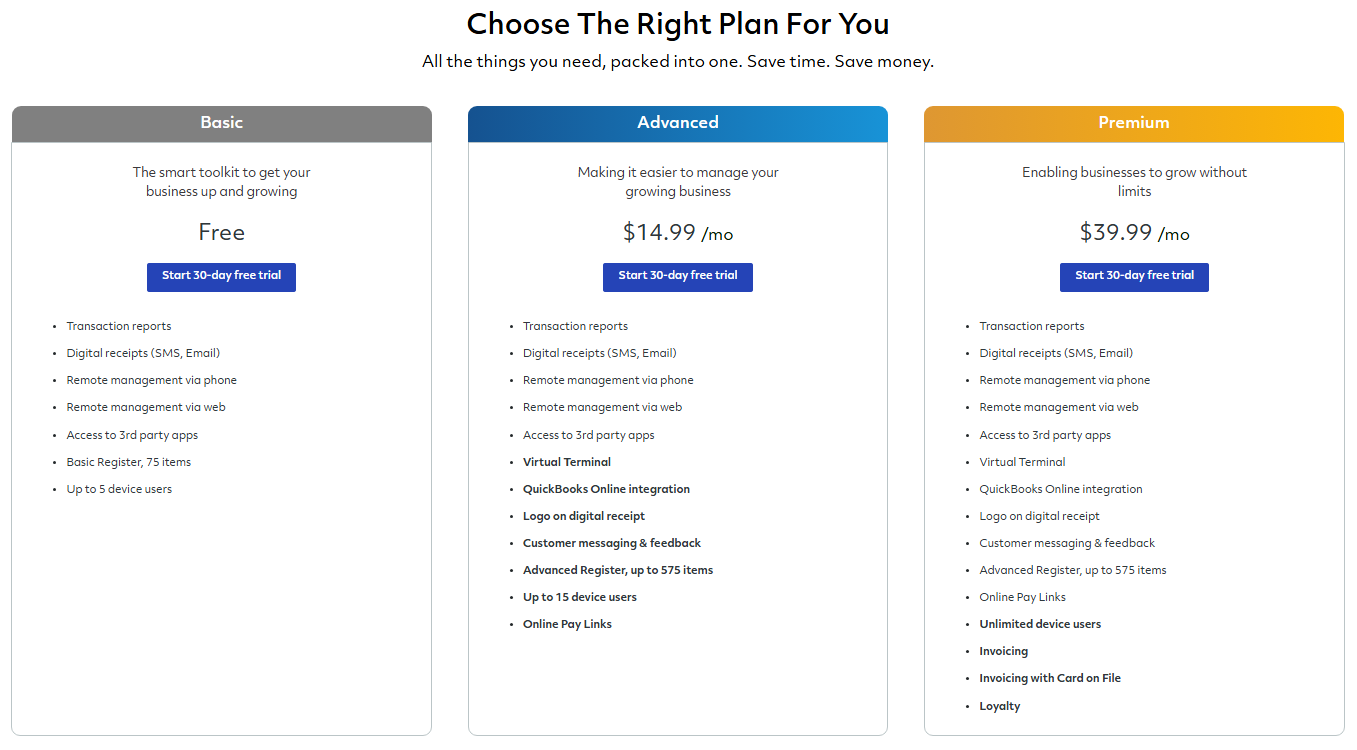The height and width of the screenshot is (750, 1357).
Task: Click 'Unlimited device users' in Premium plan
Action: point(1040,624)
